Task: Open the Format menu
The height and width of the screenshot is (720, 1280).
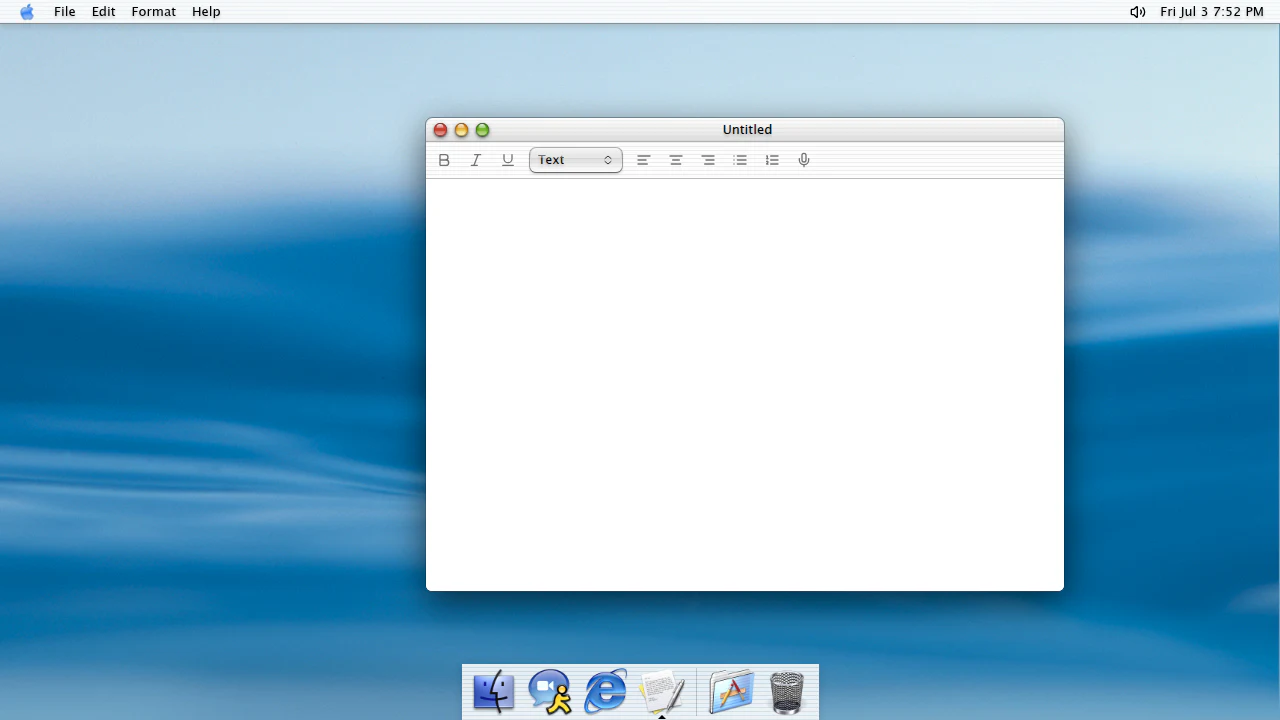Action: coord(154,12)
